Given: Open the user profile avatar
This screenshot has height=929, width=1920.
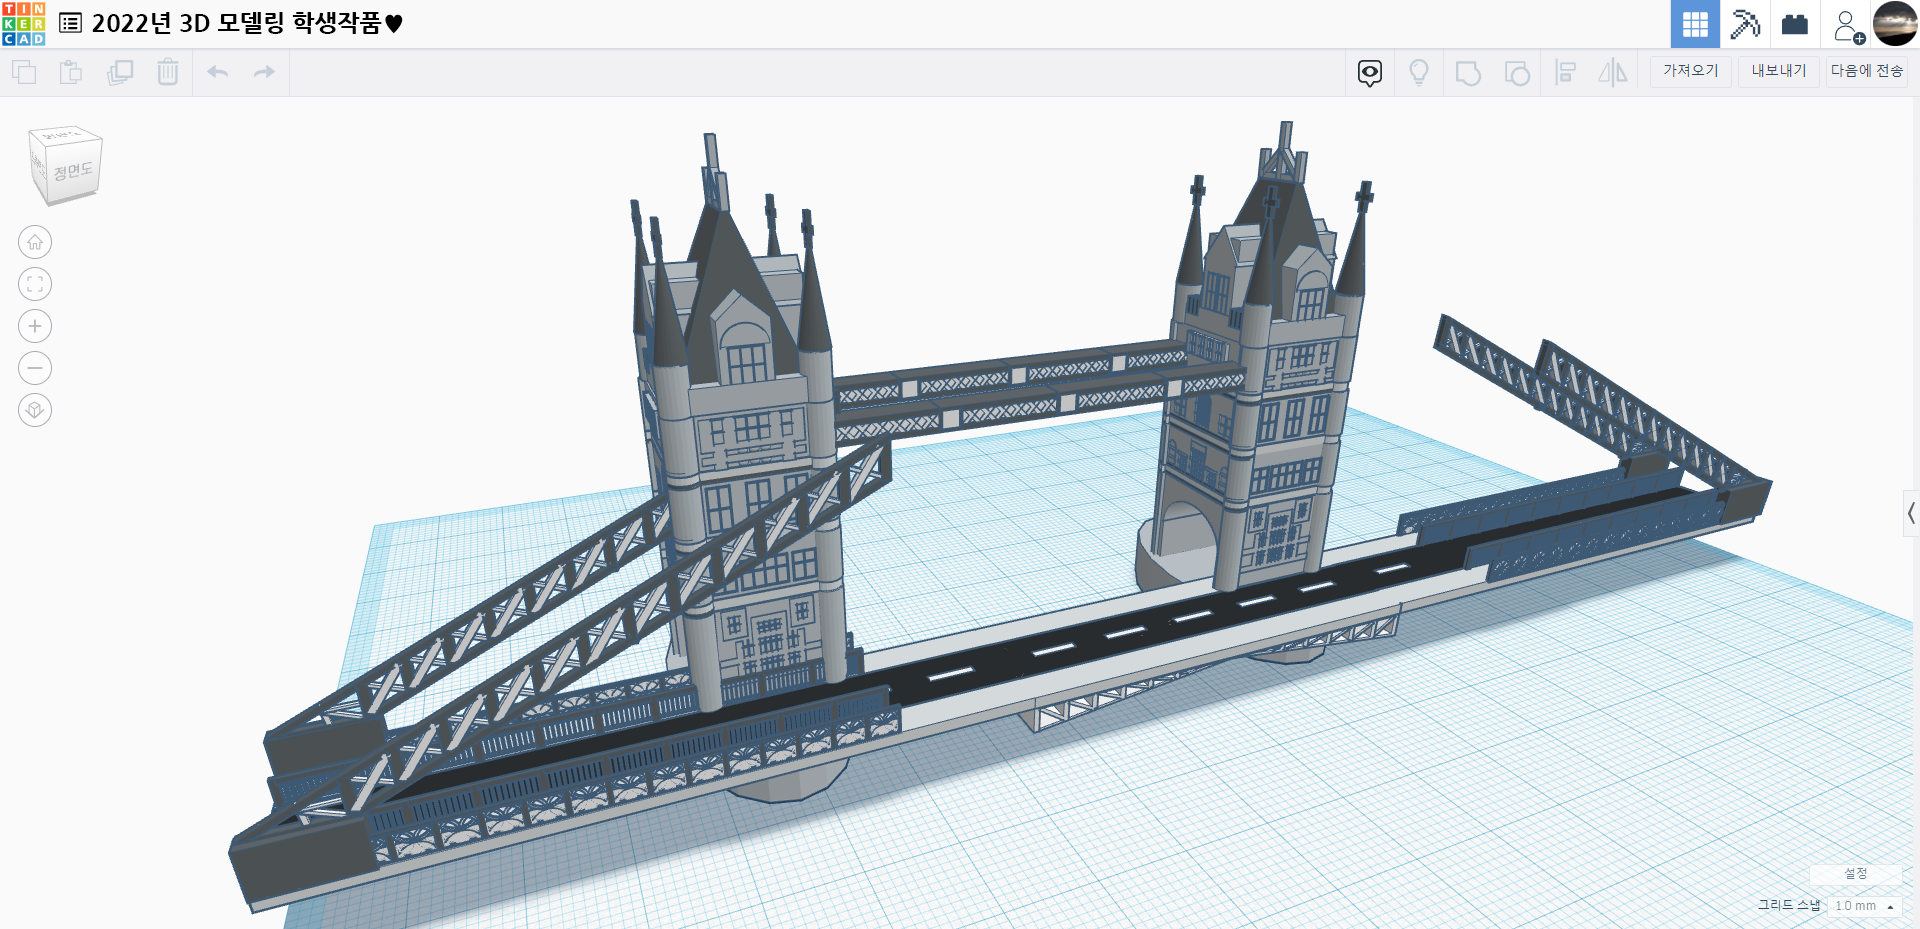Looking at the screenshot, I should click(1895, 24).
